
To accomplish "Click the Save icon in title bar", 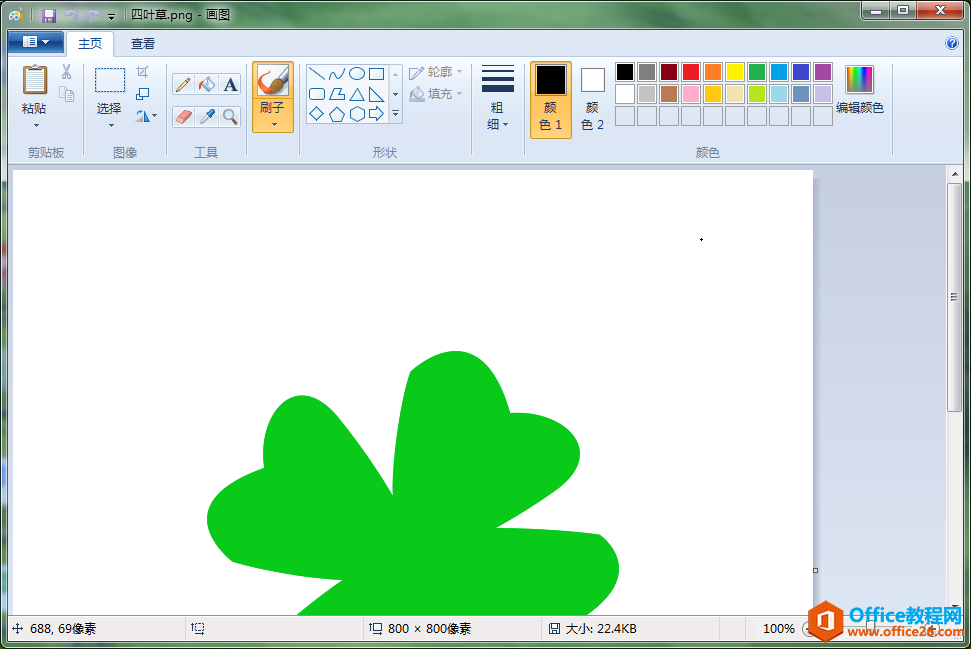I will pyautogui.click(x=48, y=15).
